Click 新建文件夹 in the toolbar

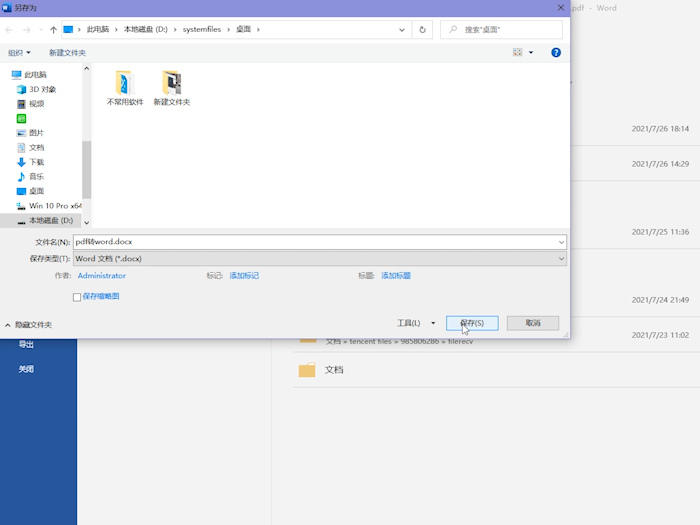tap(67, 52)
